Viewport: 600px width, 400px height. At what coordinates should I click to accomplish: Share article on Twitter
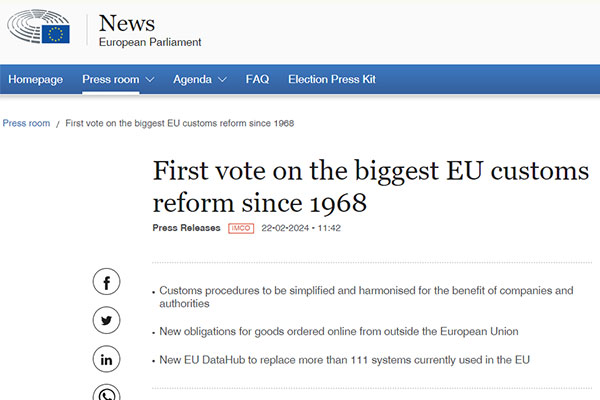106,320
